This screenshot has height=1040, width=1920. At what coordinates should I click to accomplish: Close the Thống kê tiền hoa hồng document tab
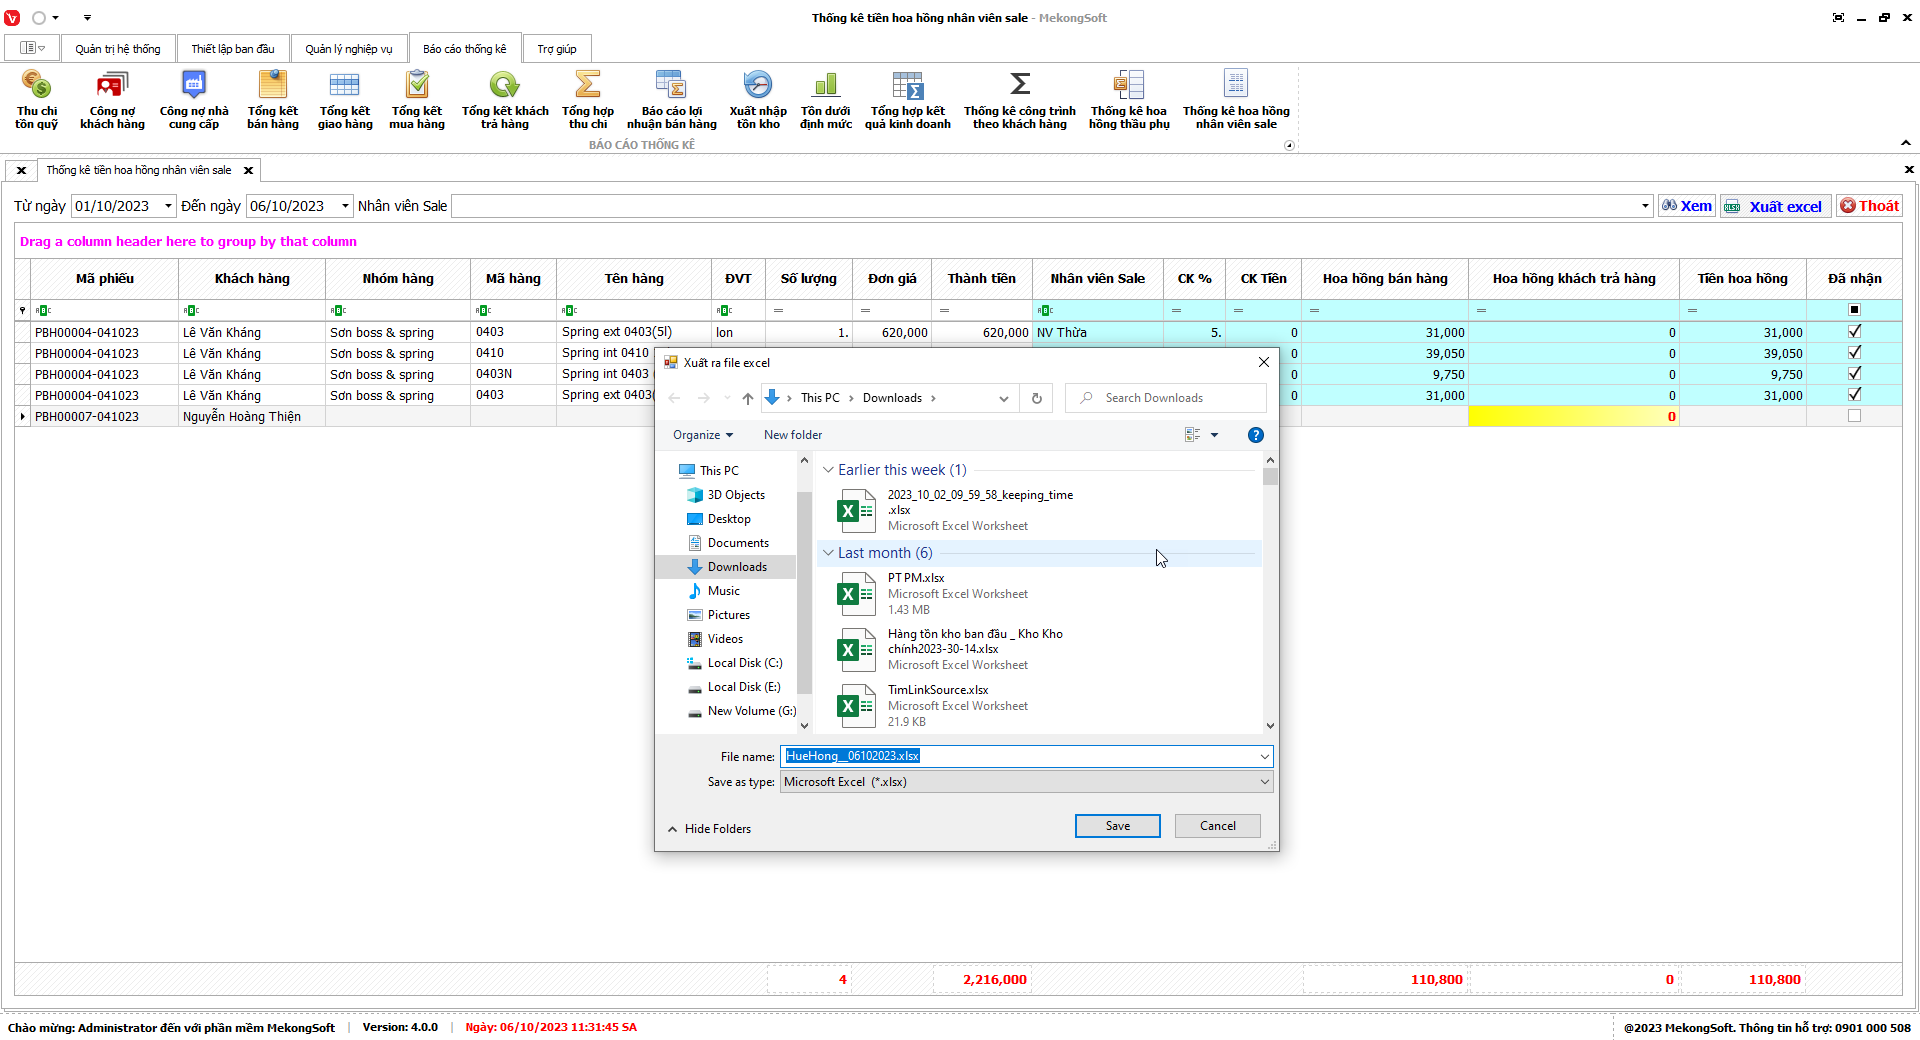point(248,170)
